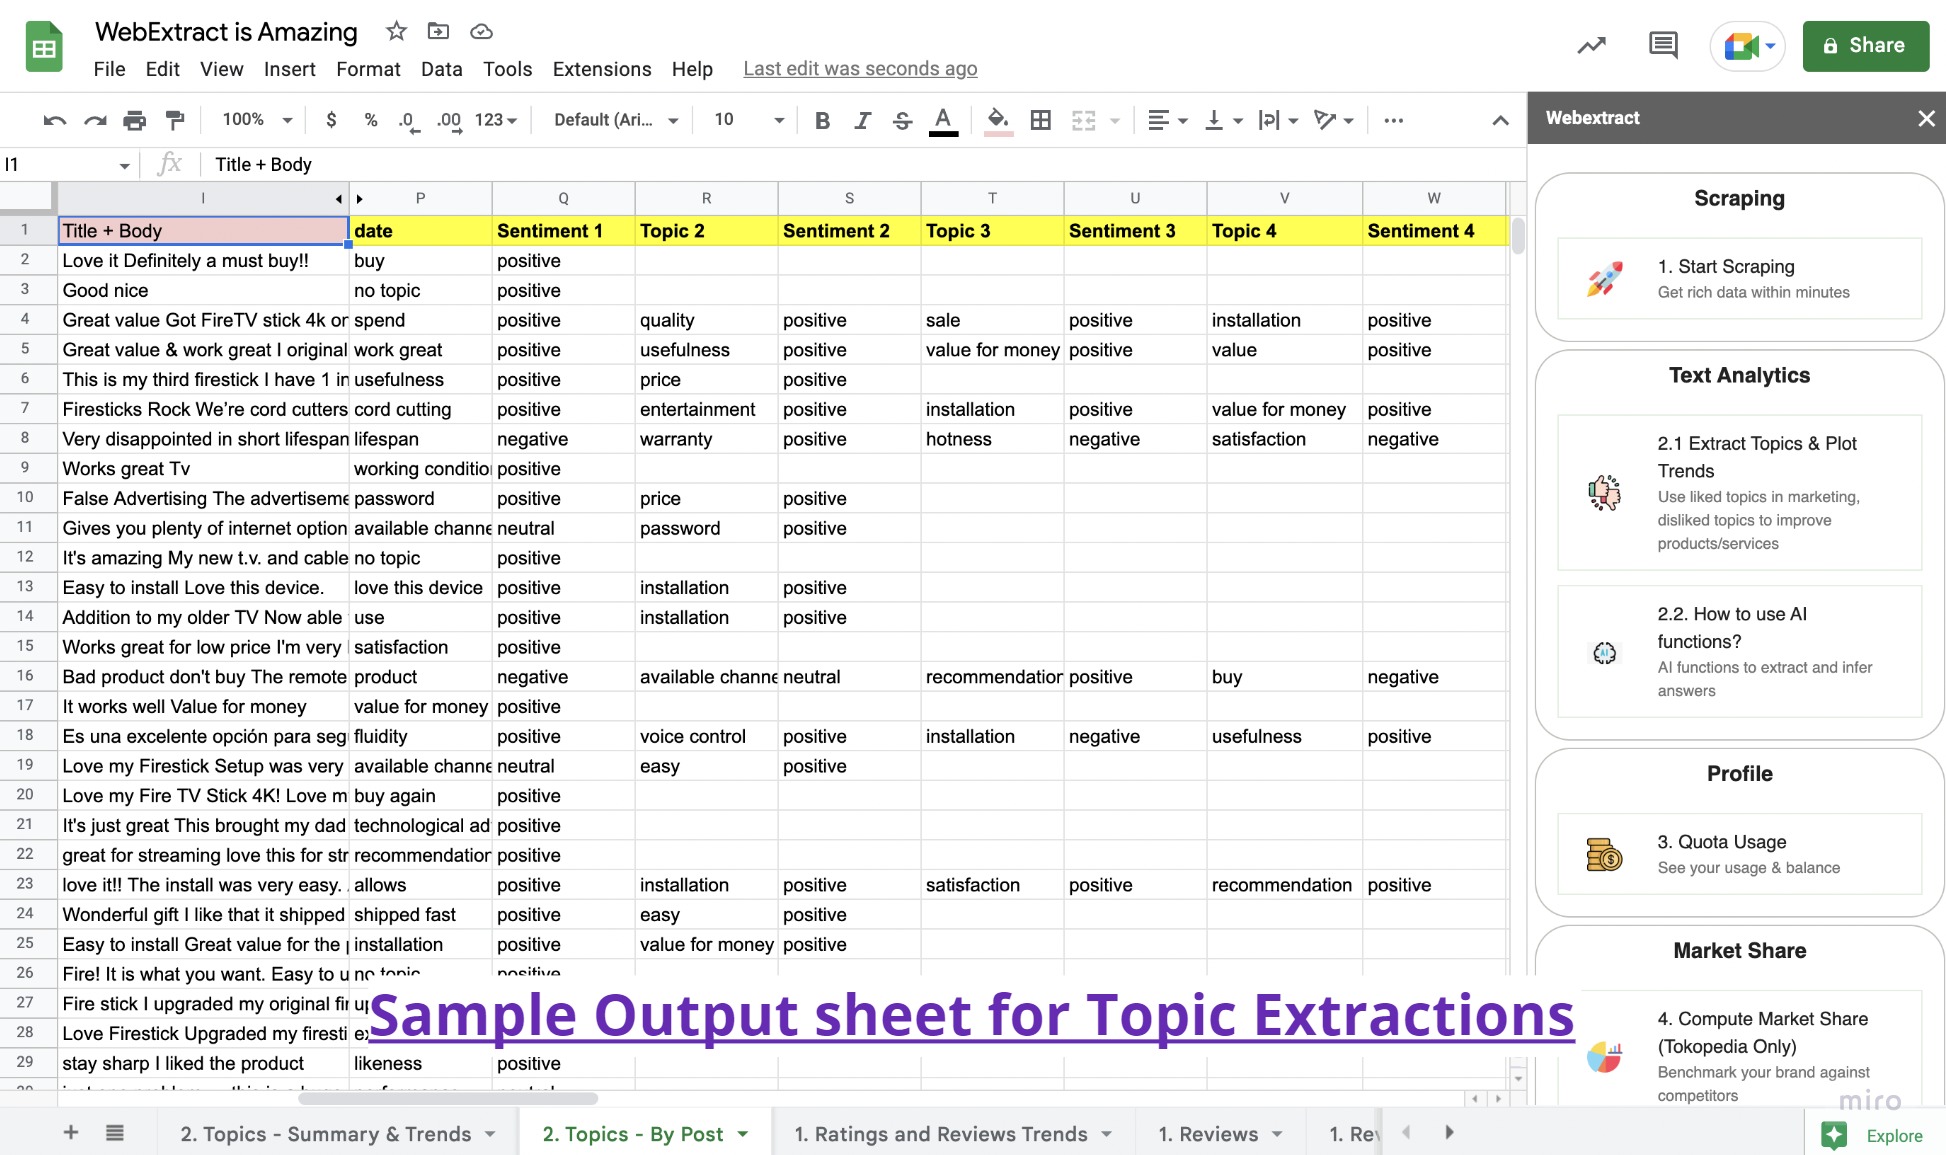Open comment history icon
This screenshot has height=1155, width=1946.
click(x=1663, y=45)
